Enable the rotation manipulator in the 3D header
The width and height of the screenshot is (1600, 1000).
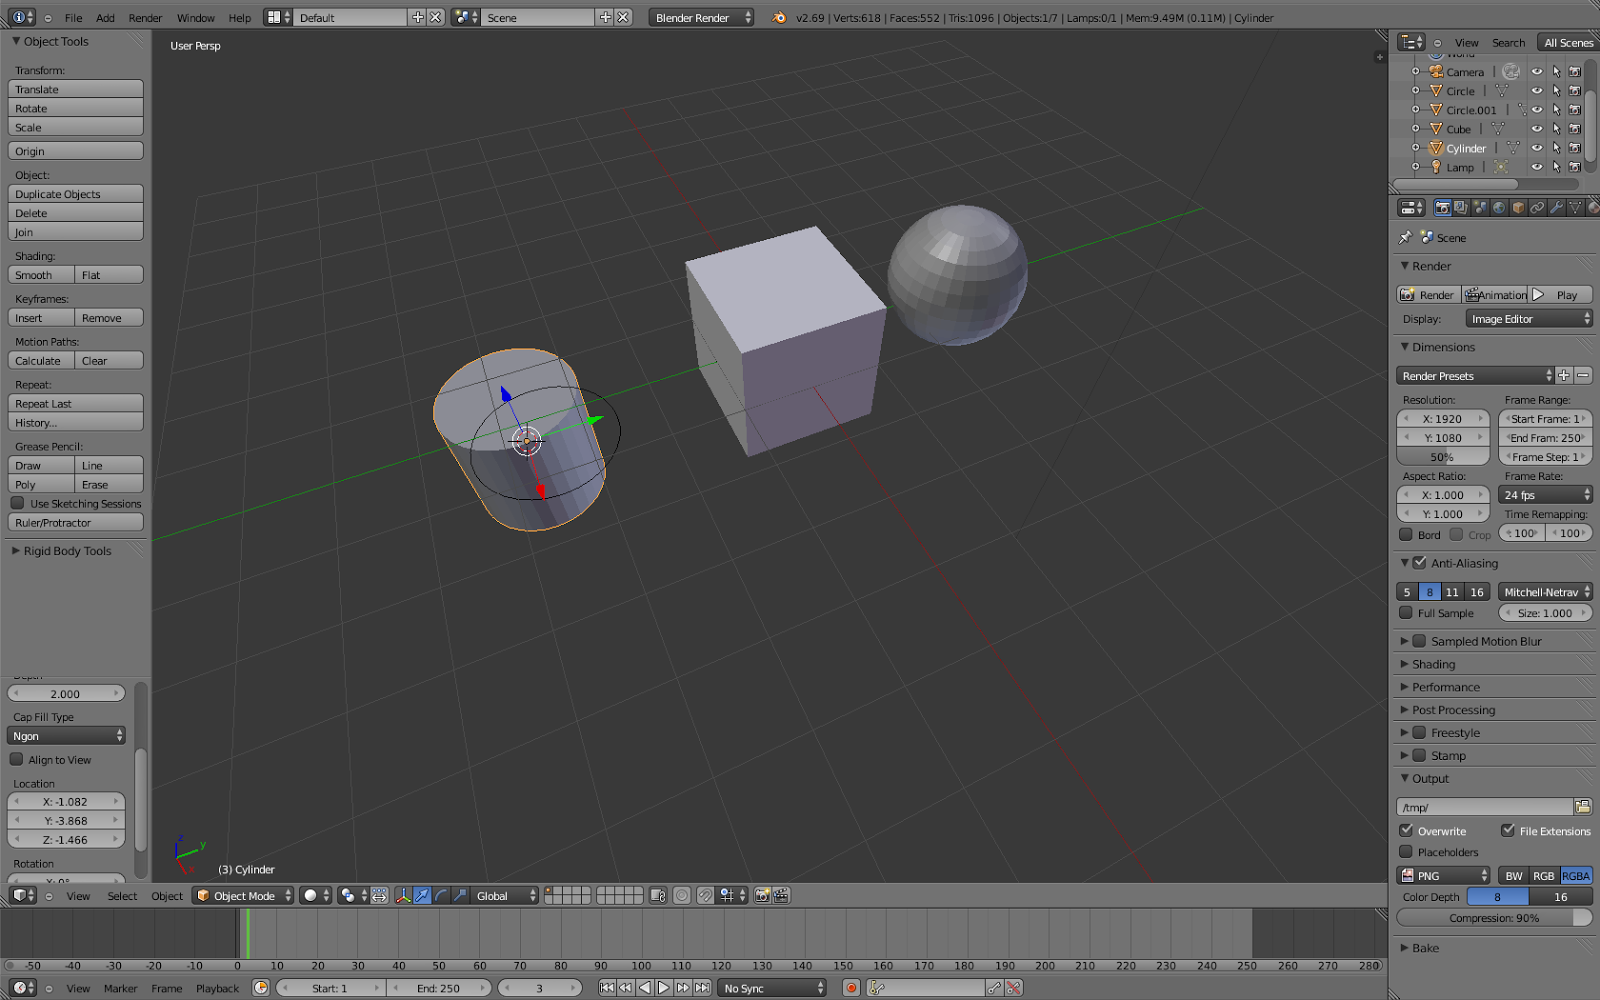coord(441,896)
